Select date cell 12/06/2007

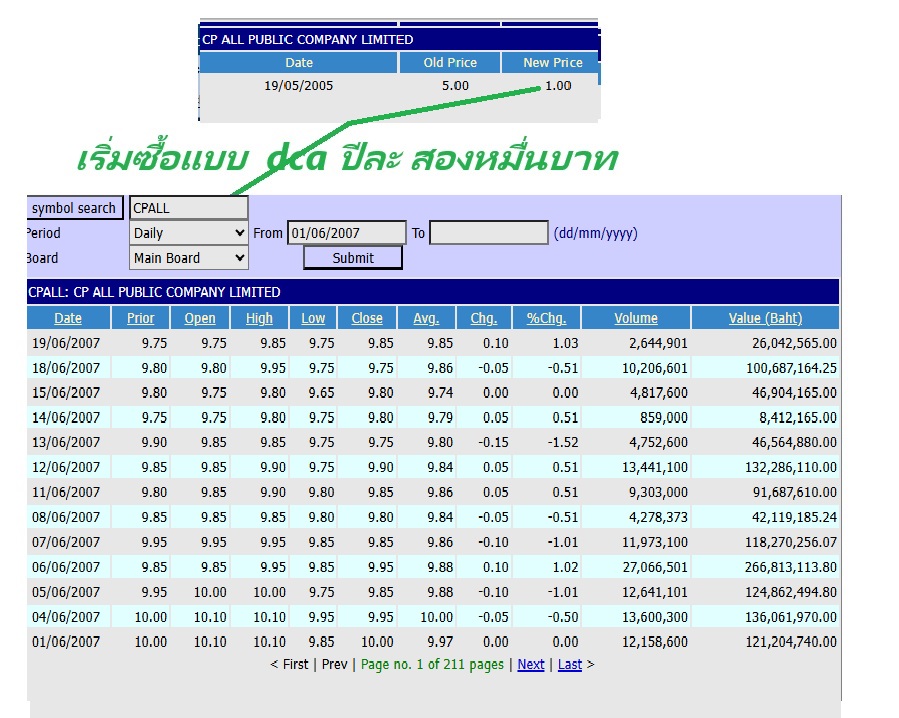pos(66,467)
